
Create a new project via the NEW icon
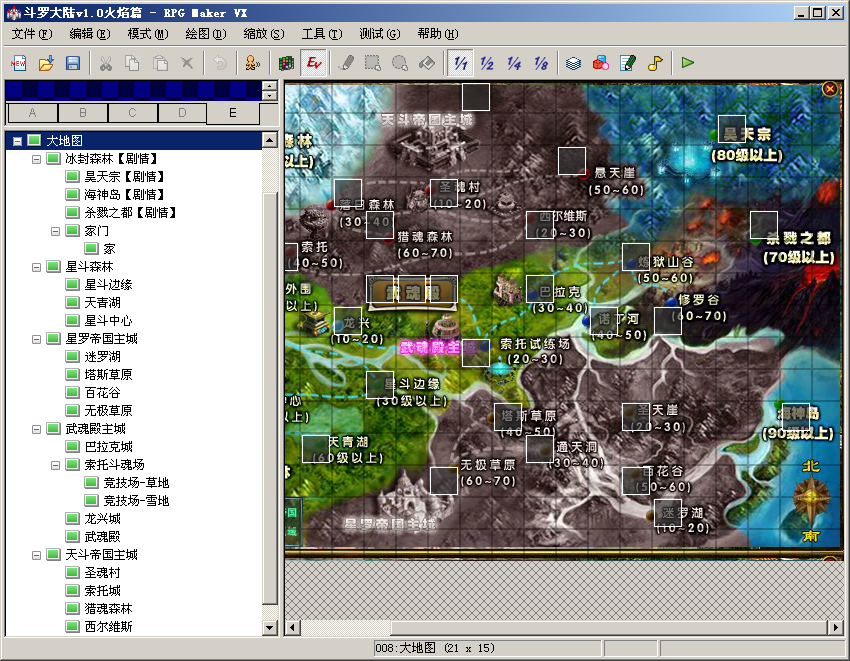[x=19, y=63]
